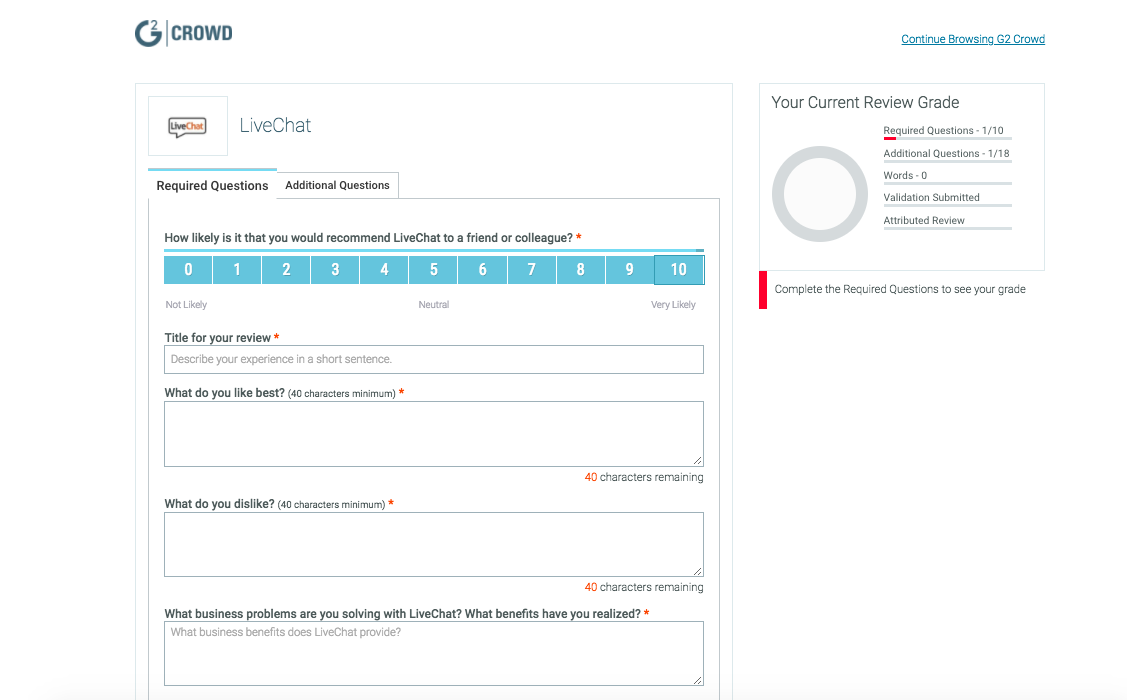Click the Your Current Review Grade heading
This screenshot has width=1127, height=700.
[865, 102]
